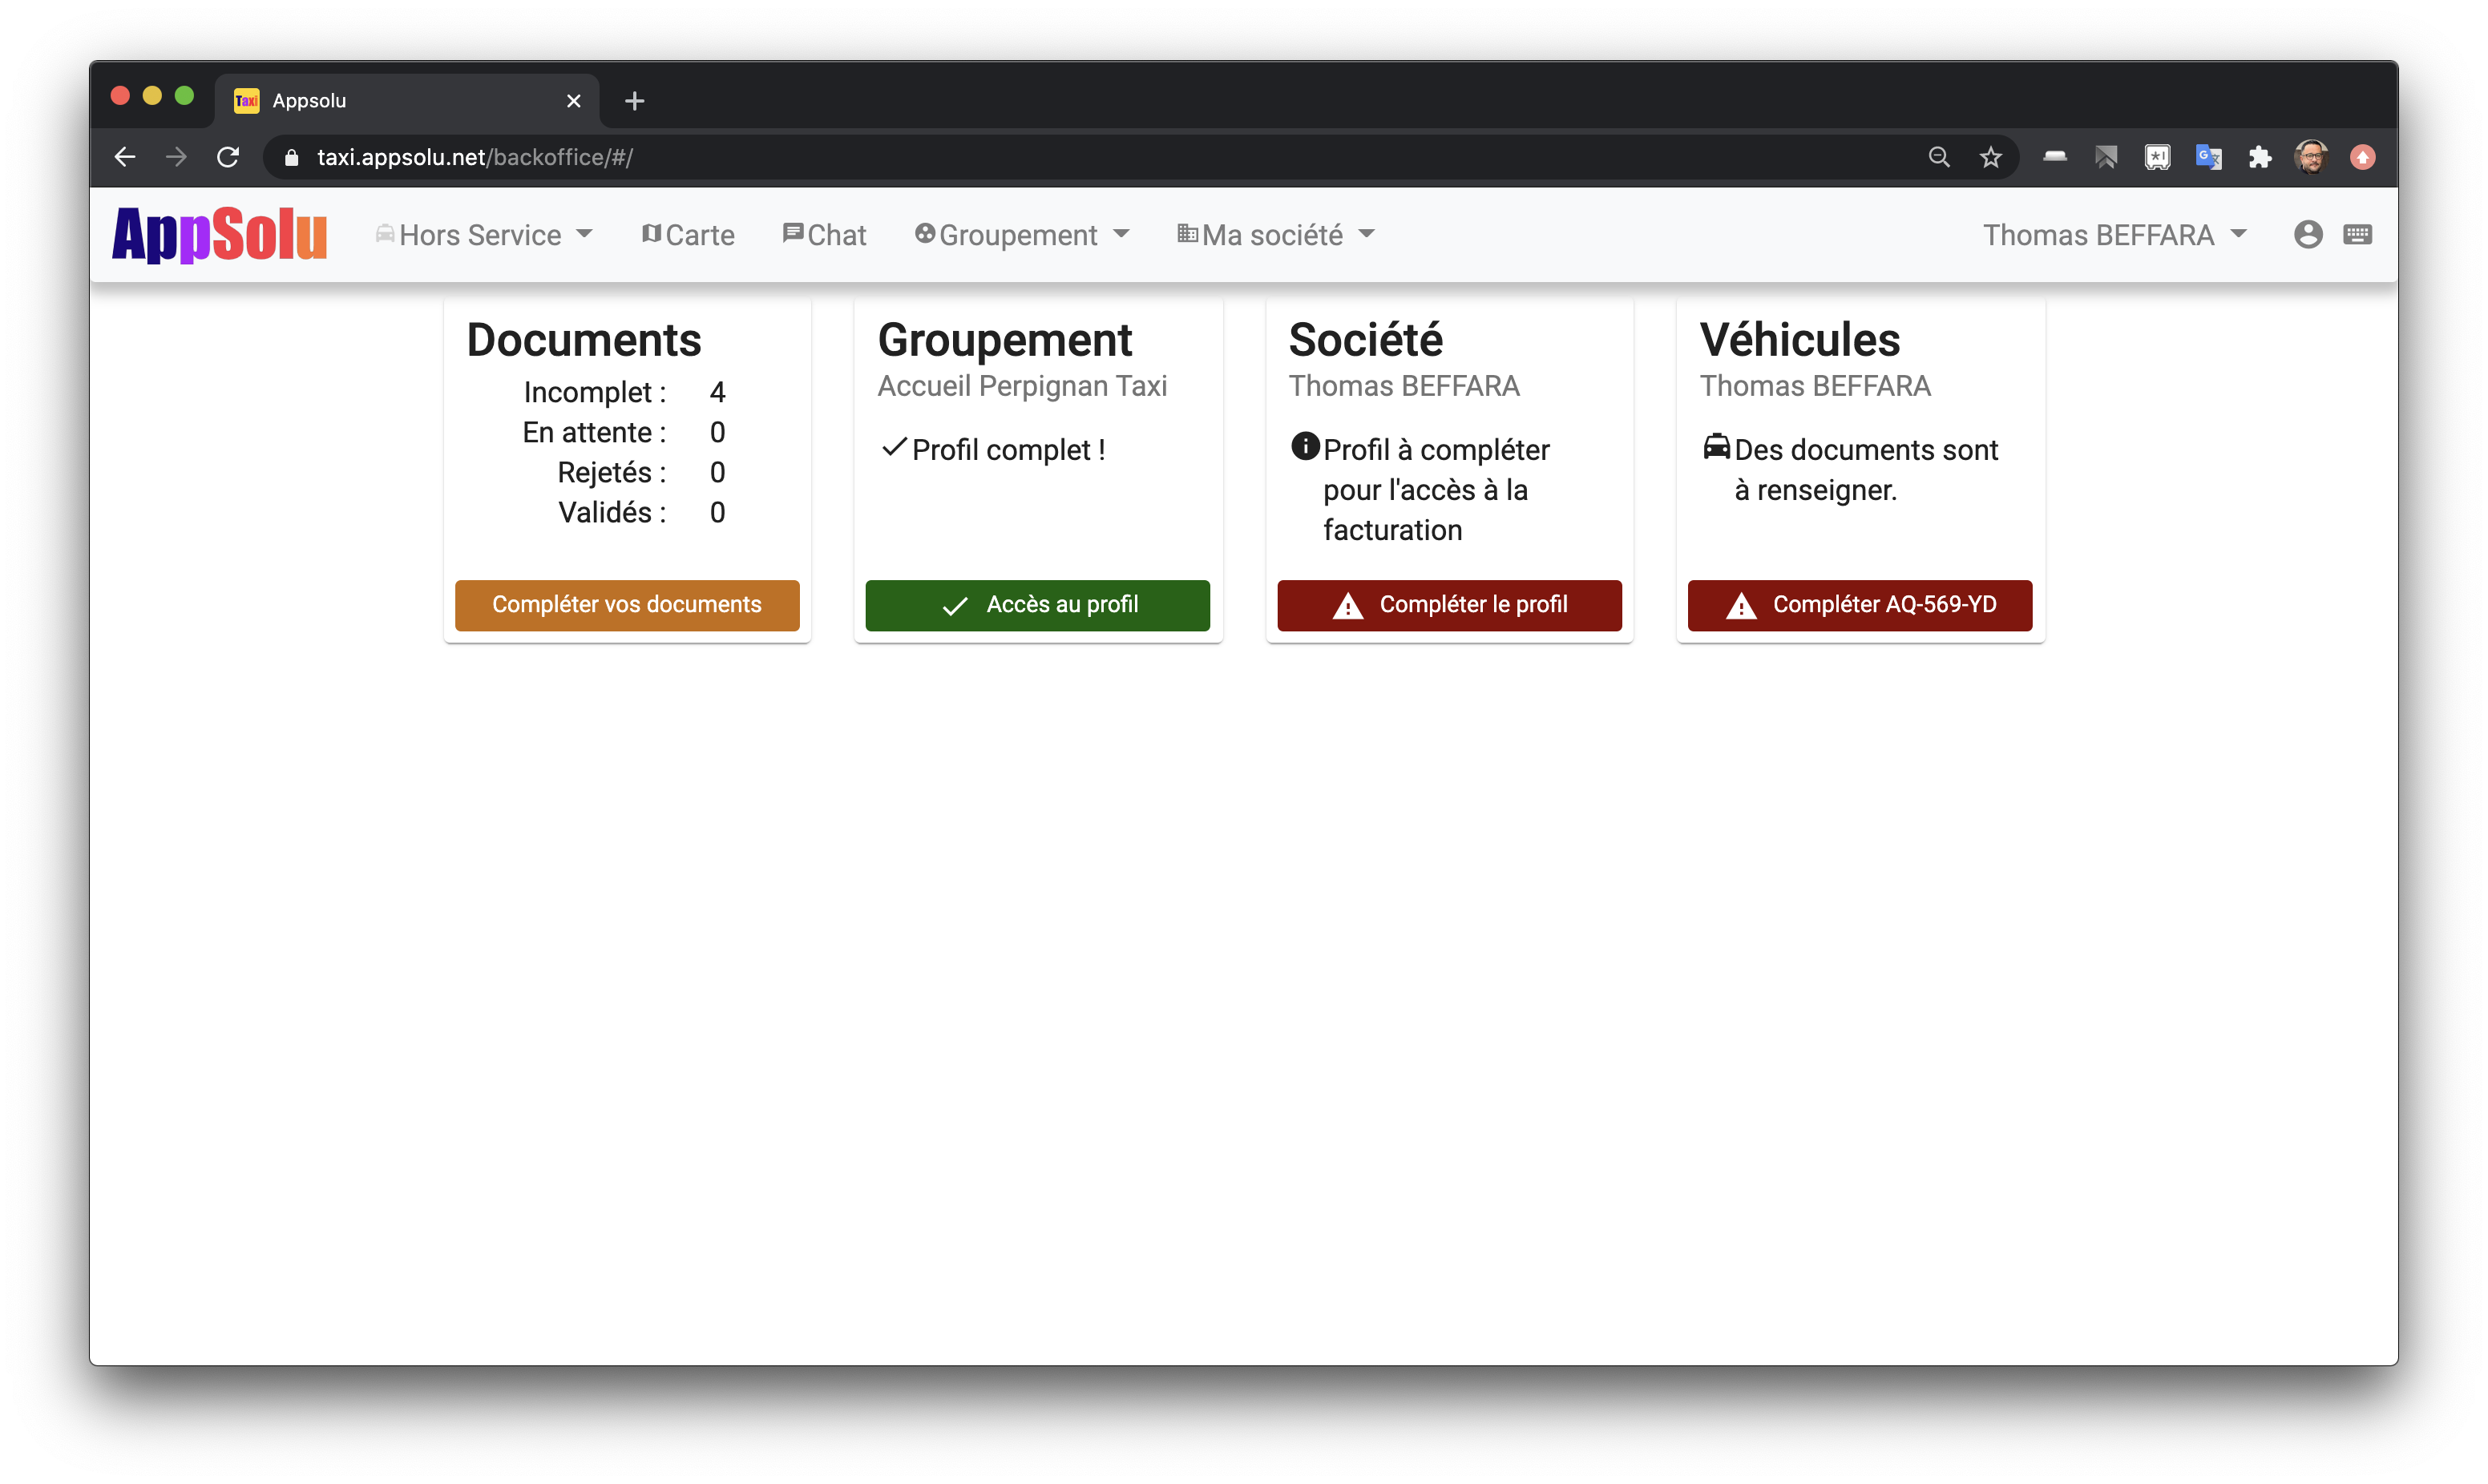
Task: Bookmark page with the star icon
Action: coord(1990,157)
